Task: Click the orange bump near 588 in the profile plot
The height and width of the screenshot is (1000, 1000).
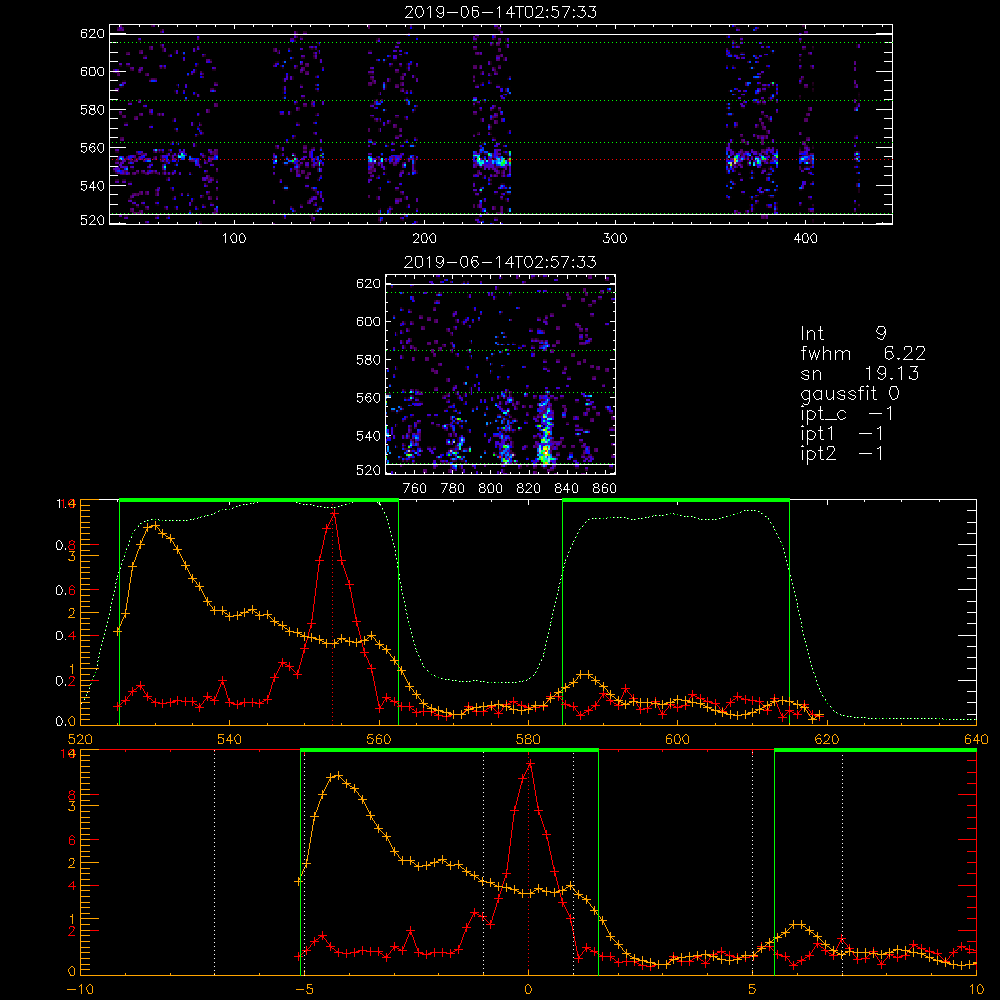Action: (x=584, y=674)
